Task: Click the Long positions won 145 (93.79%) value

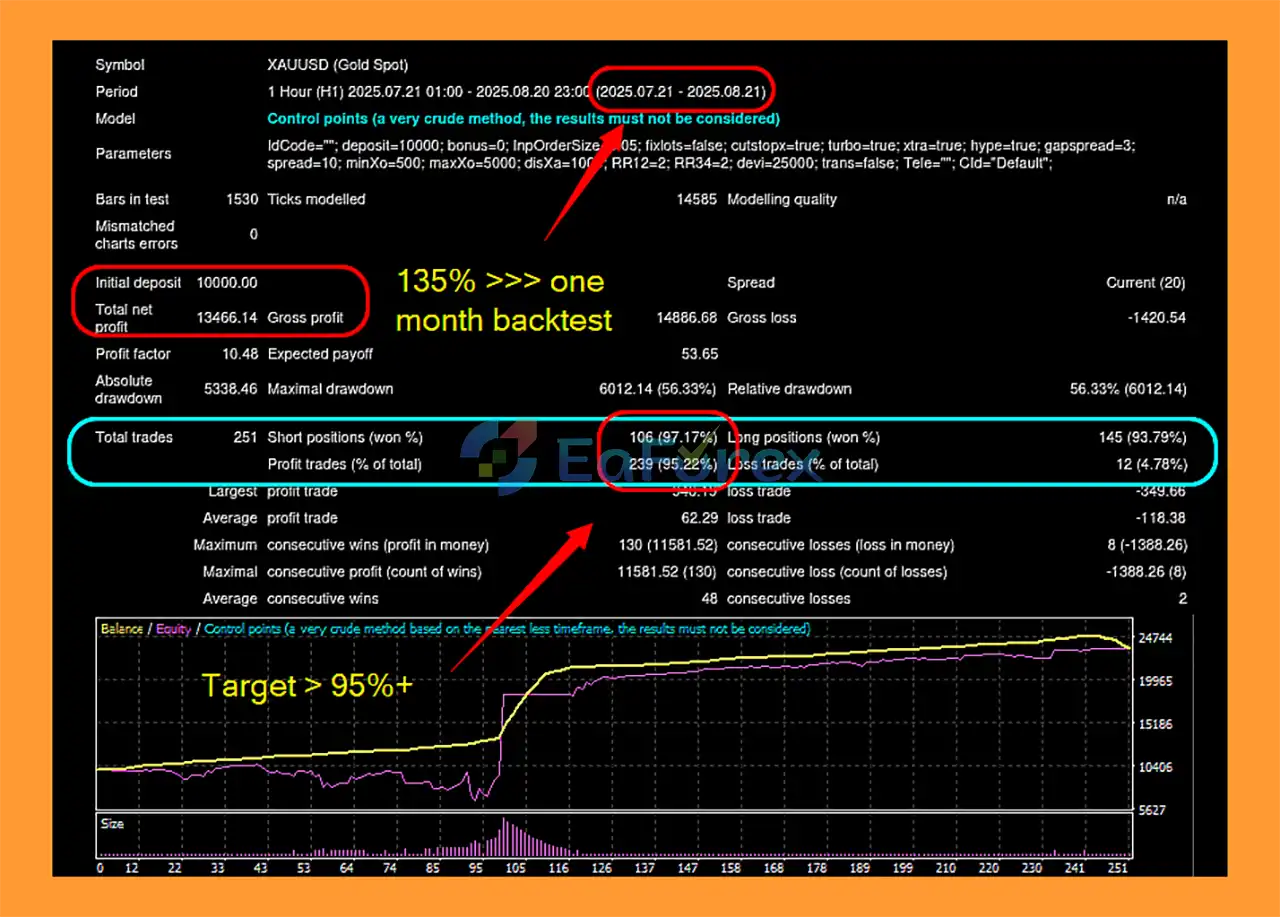Action: click(1142, 437)
